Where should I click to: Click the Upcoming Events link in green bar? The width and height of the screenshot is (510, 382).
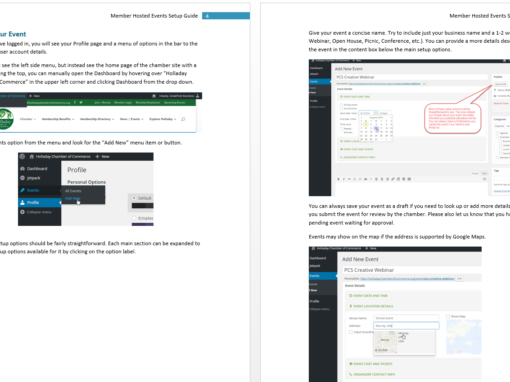[174, 102]
